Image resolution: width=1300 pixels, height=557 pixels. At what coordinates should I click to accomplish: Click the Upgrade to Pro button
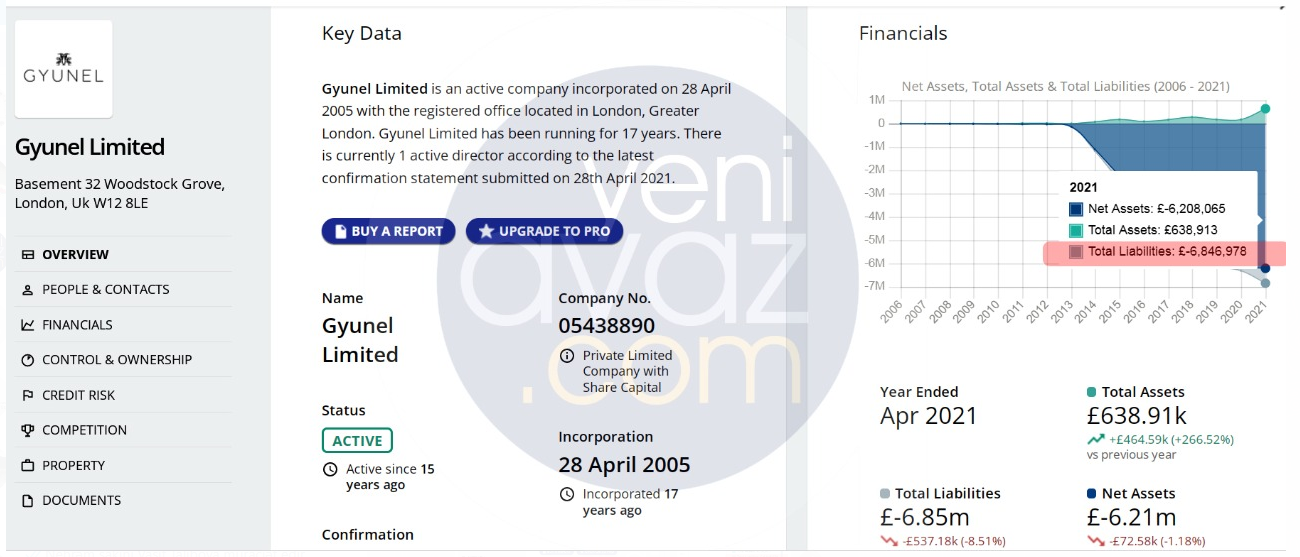click(544, 231)
